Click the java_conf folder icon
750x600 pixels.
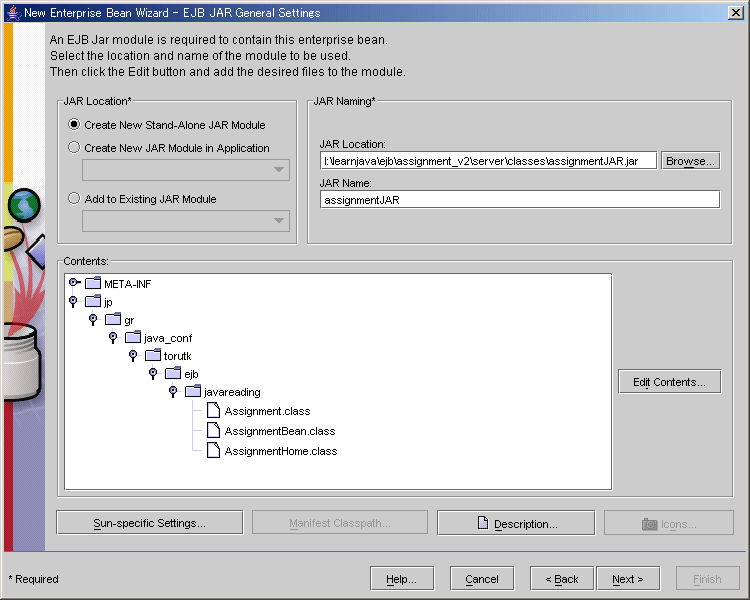point(133,337)
